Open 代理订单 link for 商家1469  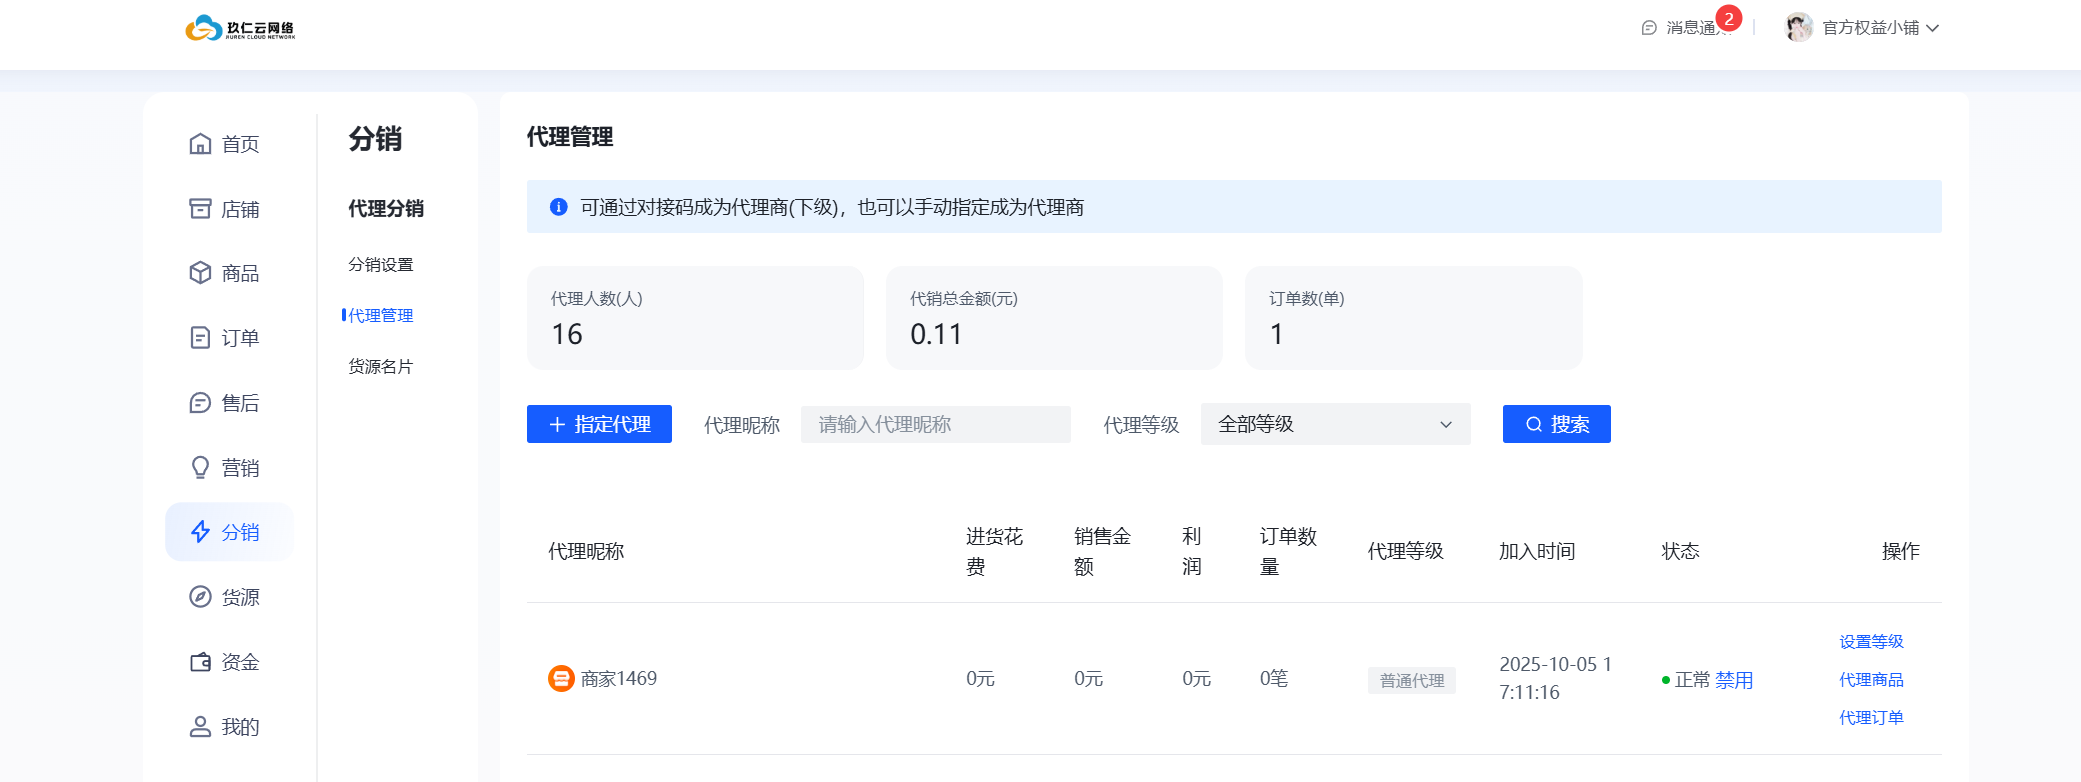click(1872, 718)
